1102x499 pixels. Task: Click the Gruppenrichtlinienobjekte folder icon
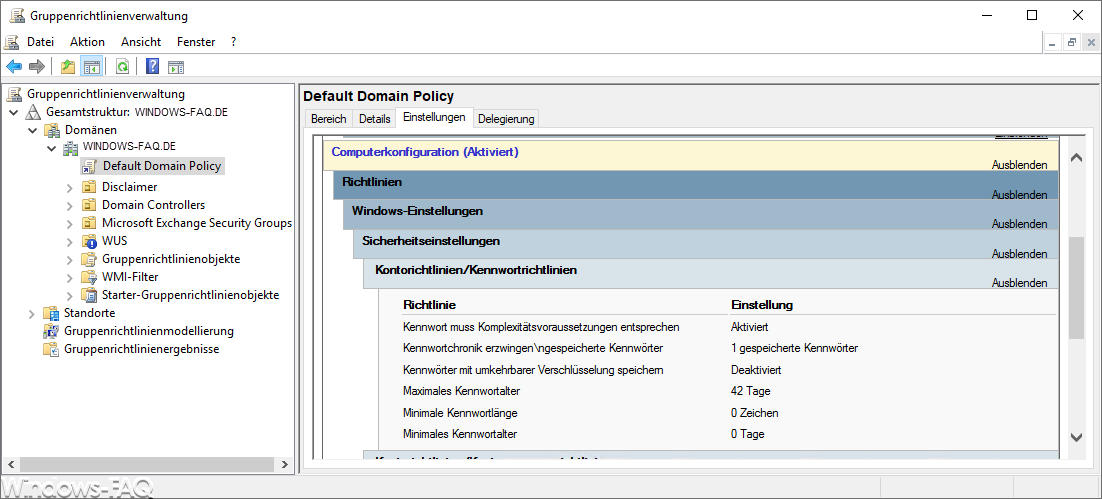[x=89, y=259]
